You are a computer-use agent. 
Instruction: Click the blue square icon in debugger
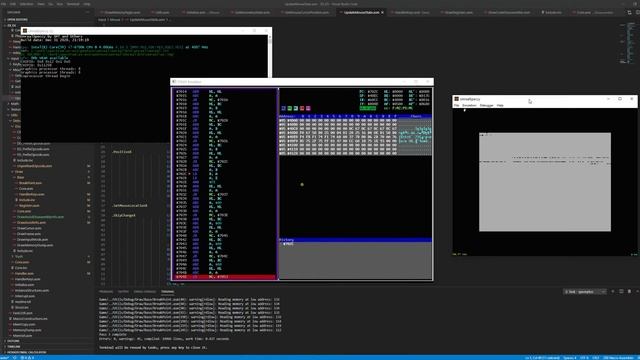pyautogui.click(x=283, y=108)
